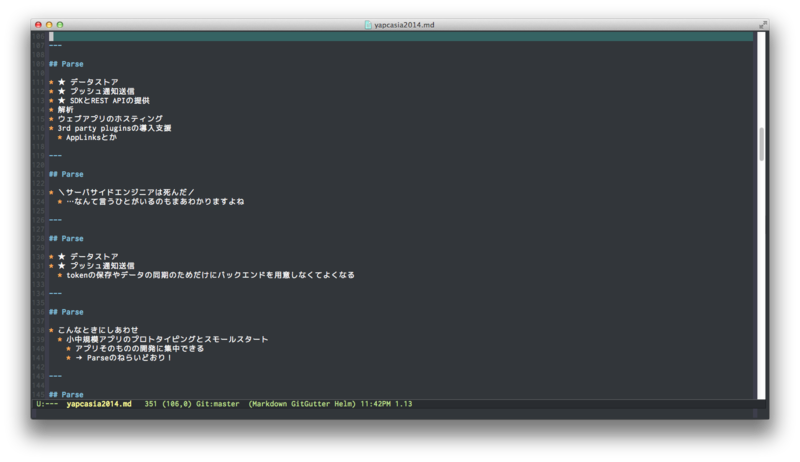Click the line '解析'
Viewport: 800px width, 462px height.
pos(65,110)
